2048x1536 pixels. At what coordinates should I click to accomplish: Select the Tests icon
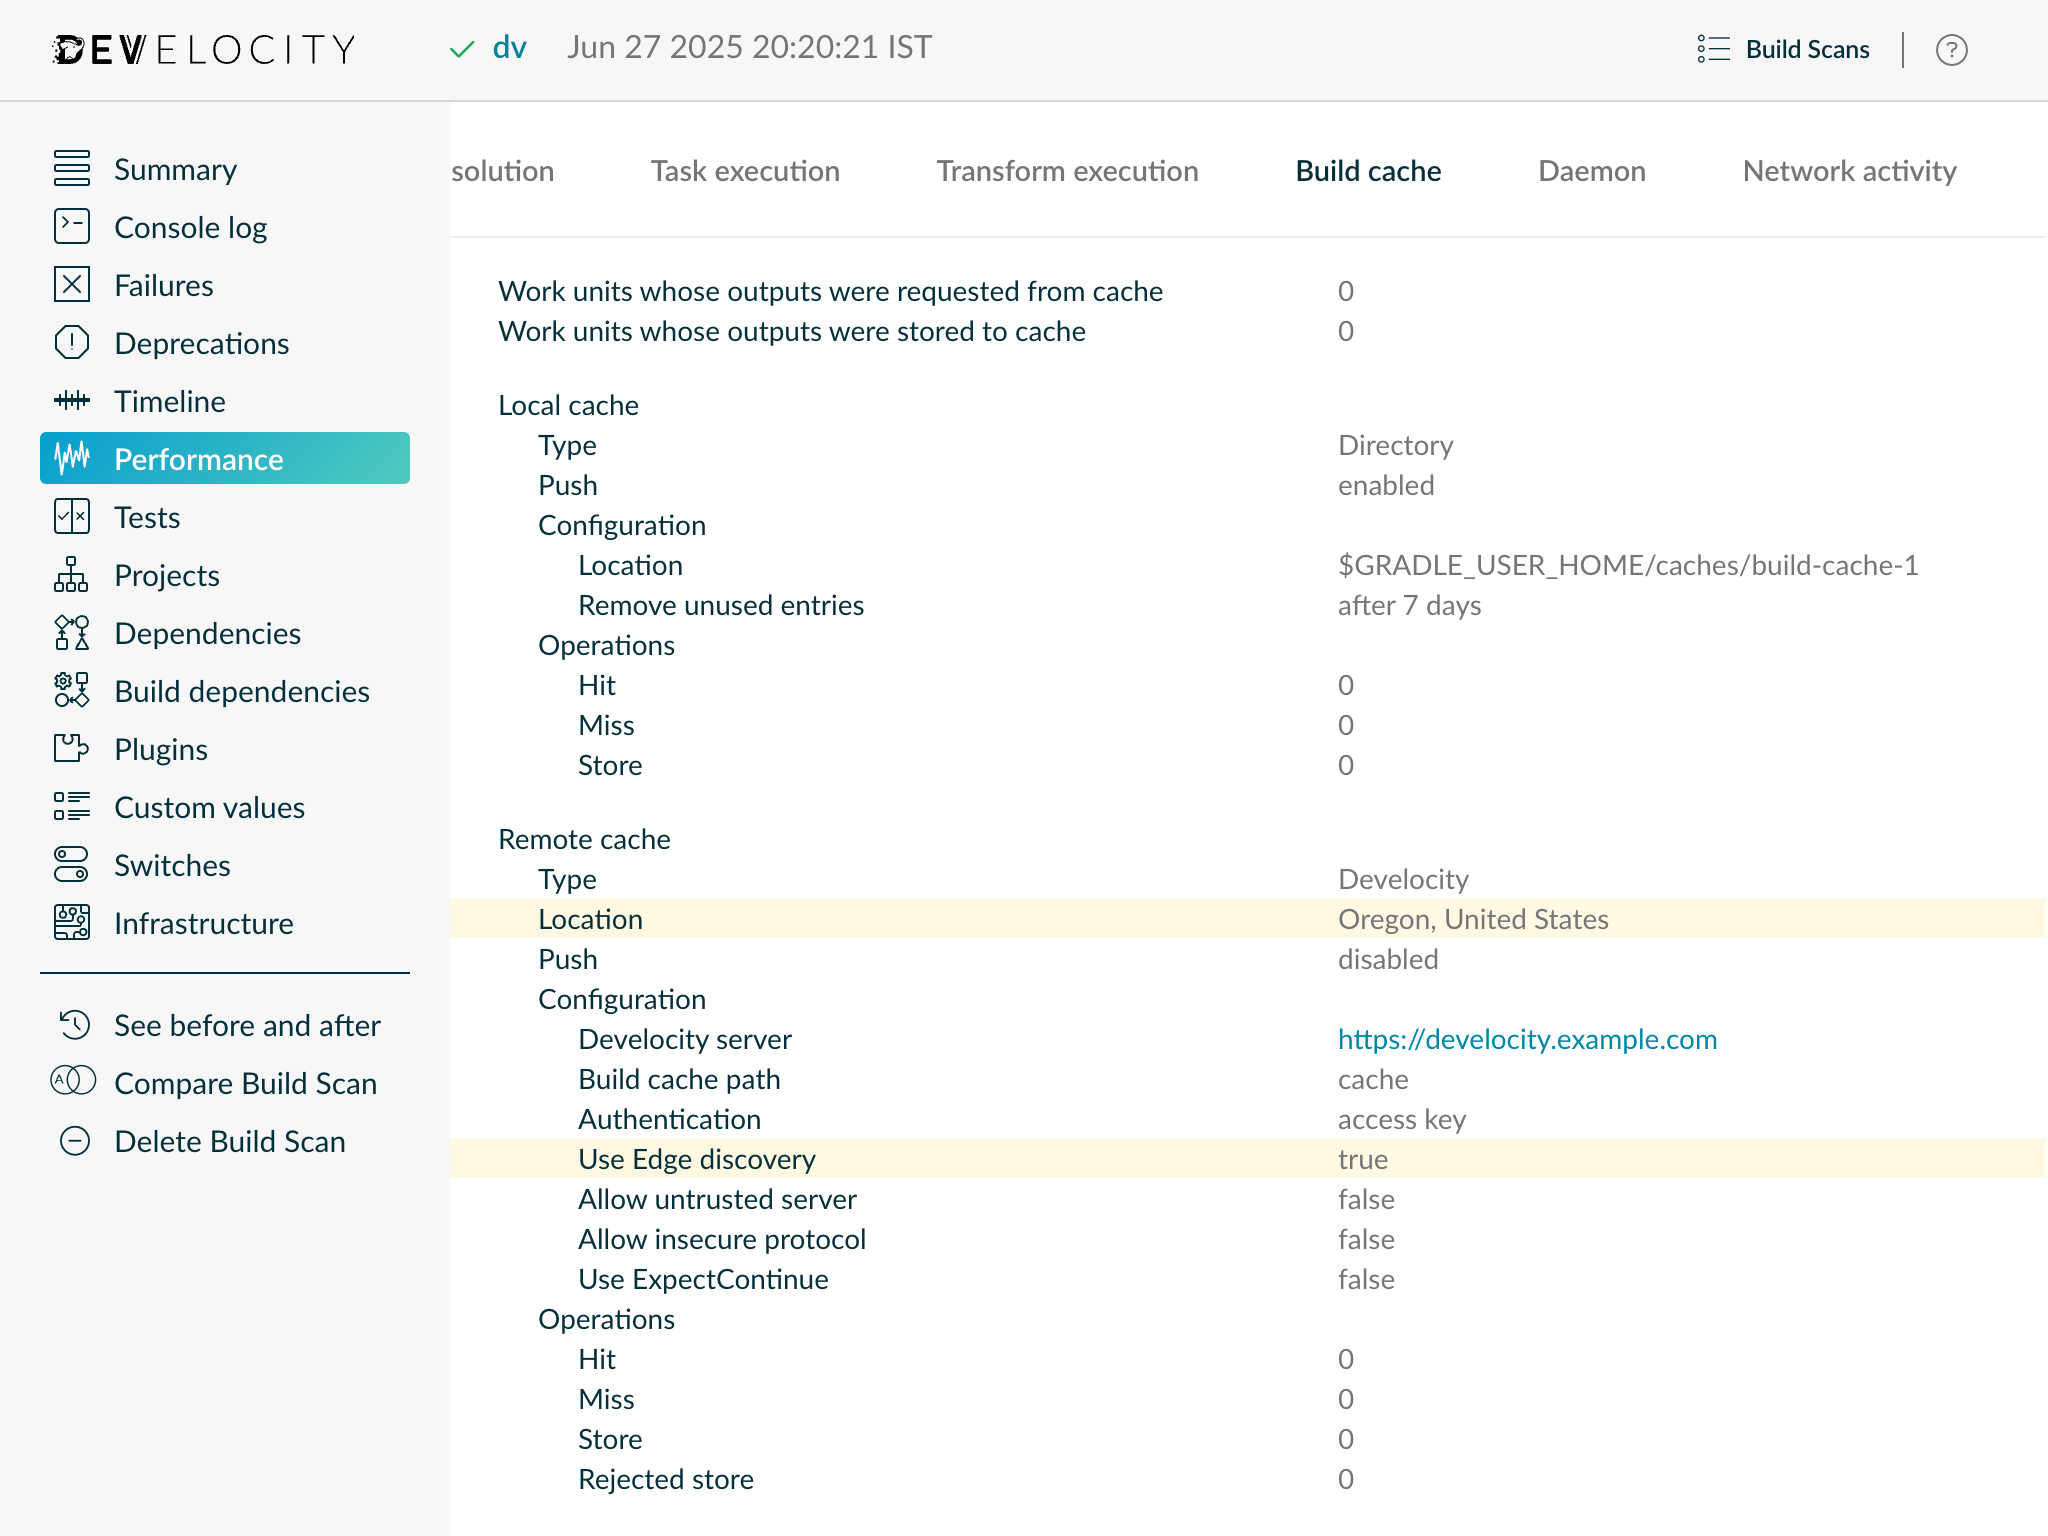[x=71, y=517]
